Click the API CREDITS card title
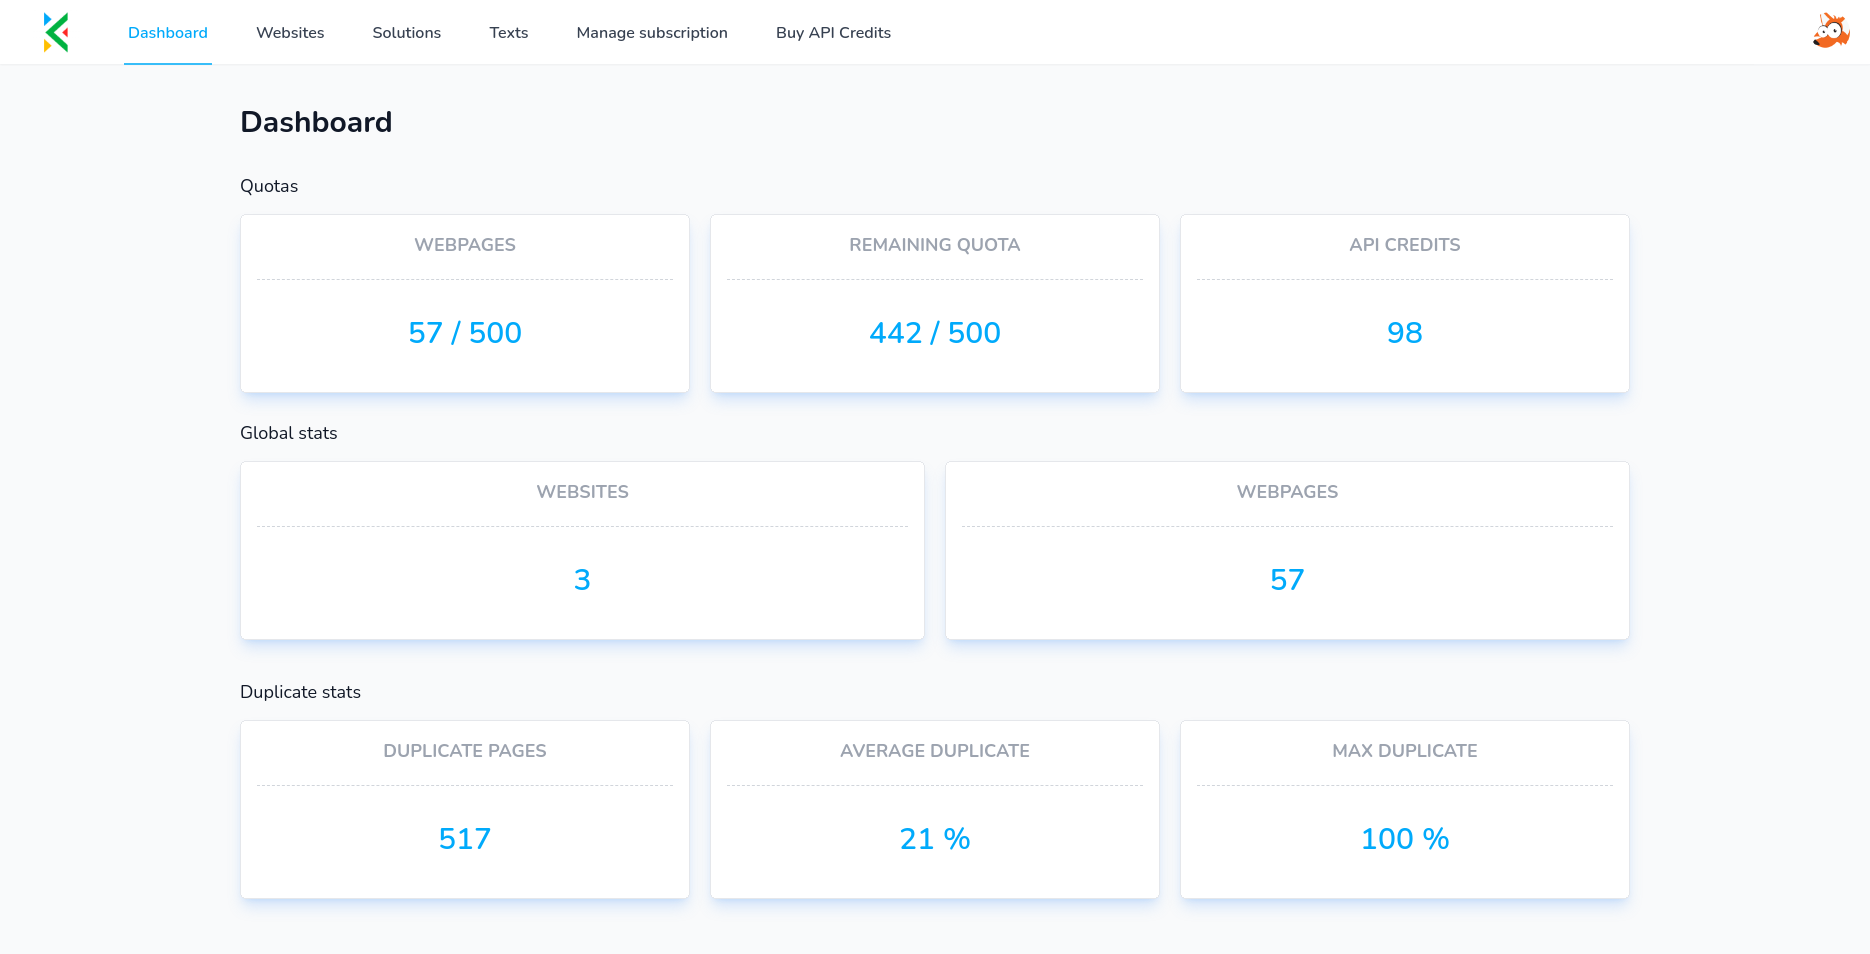The image size is (1870, 954). (1405, 245)
